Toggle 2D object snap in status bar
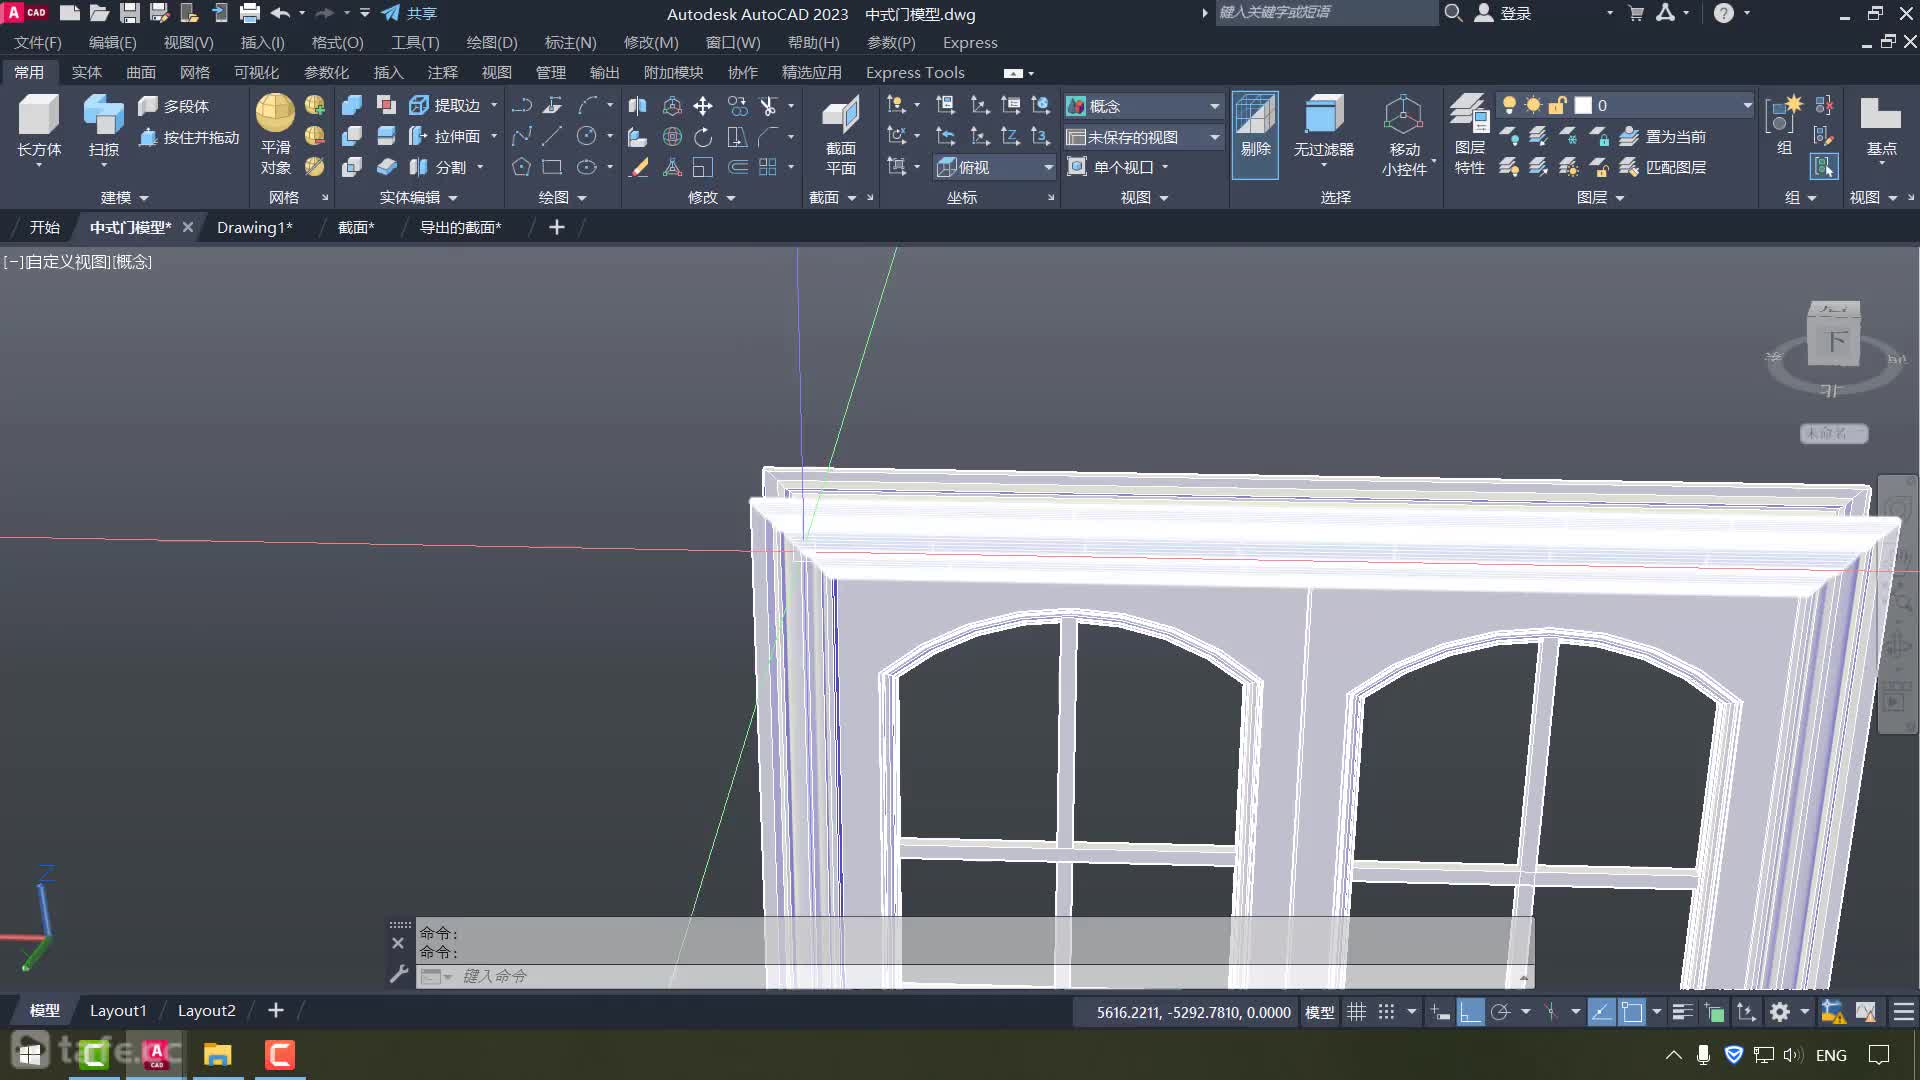 tap(1632, 1012)
